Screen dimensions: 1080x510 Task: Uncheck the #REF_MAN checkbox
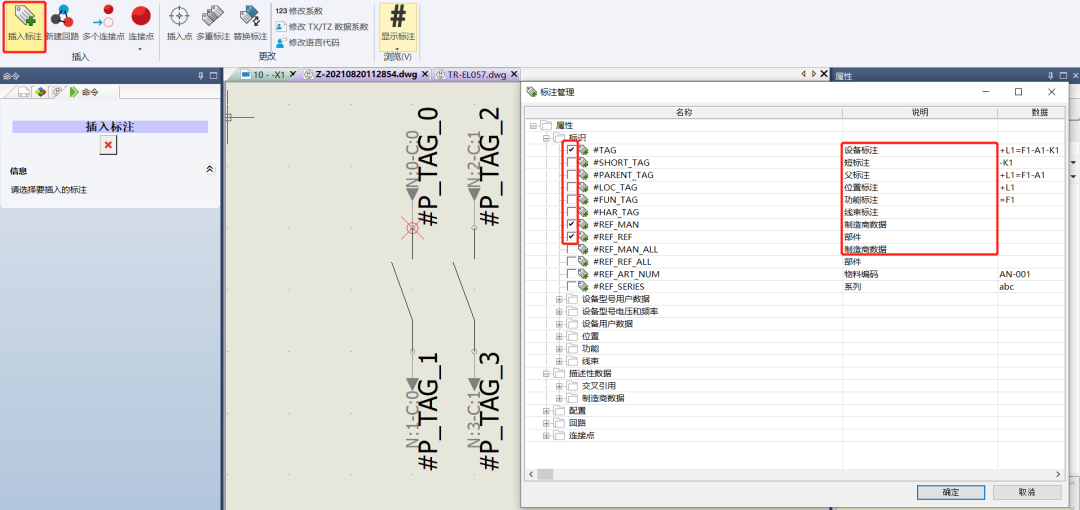[572, 224]
